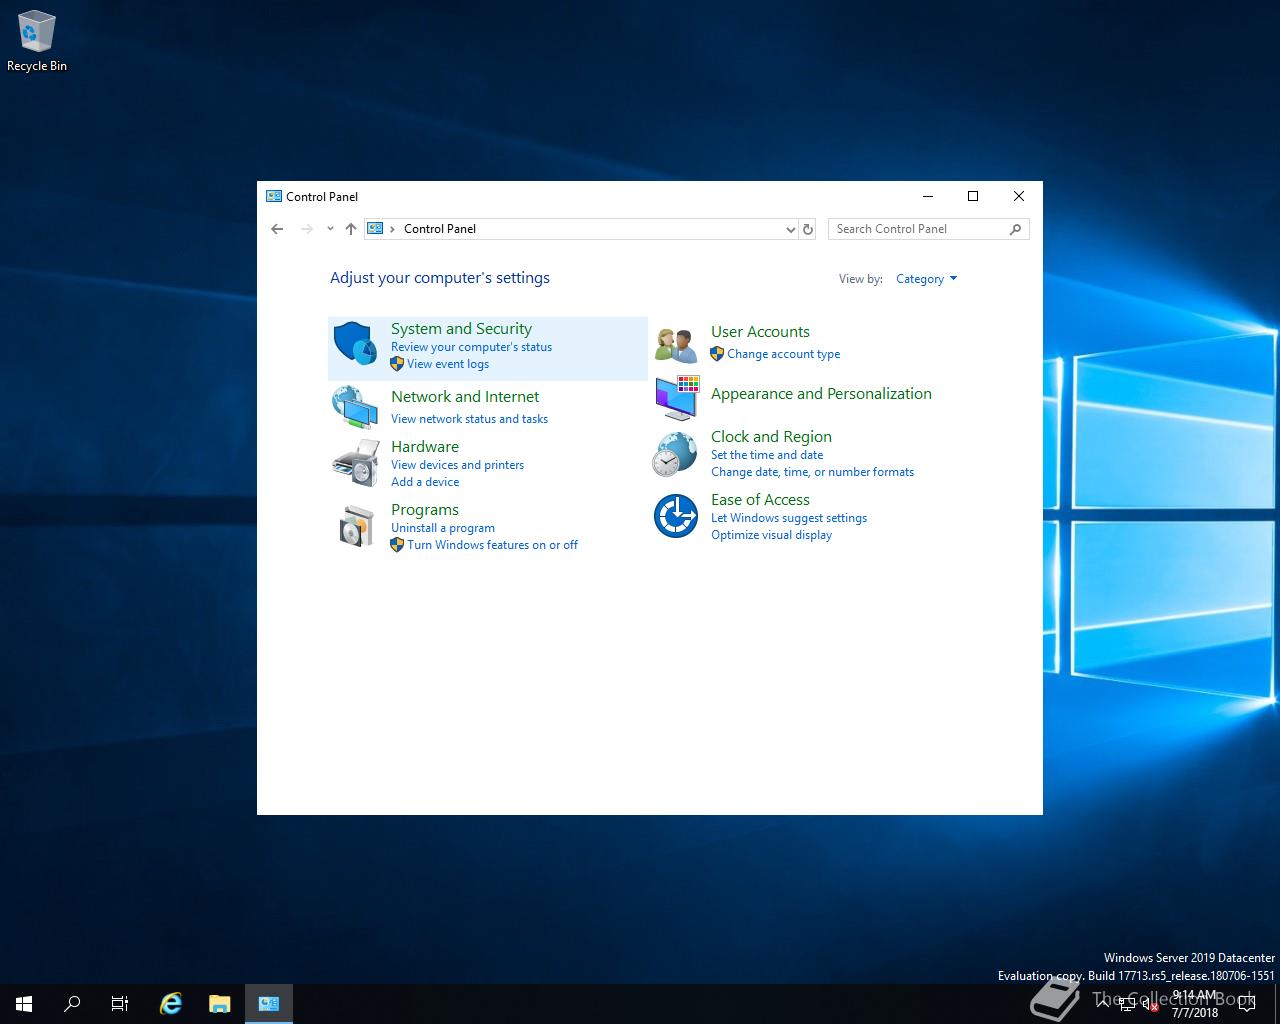Viewport: 1280px width, 1024px height.
Task: Expand the address bar history dropdown
Action: pyautogui.click(x=791, y=229)
